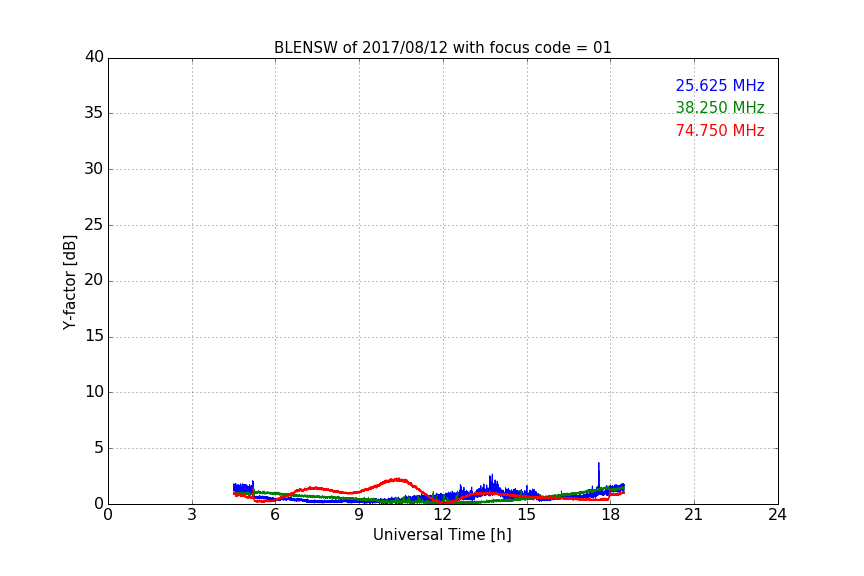
Task: Click the y-axis tick label '25'
Action: tap(94, 224)
